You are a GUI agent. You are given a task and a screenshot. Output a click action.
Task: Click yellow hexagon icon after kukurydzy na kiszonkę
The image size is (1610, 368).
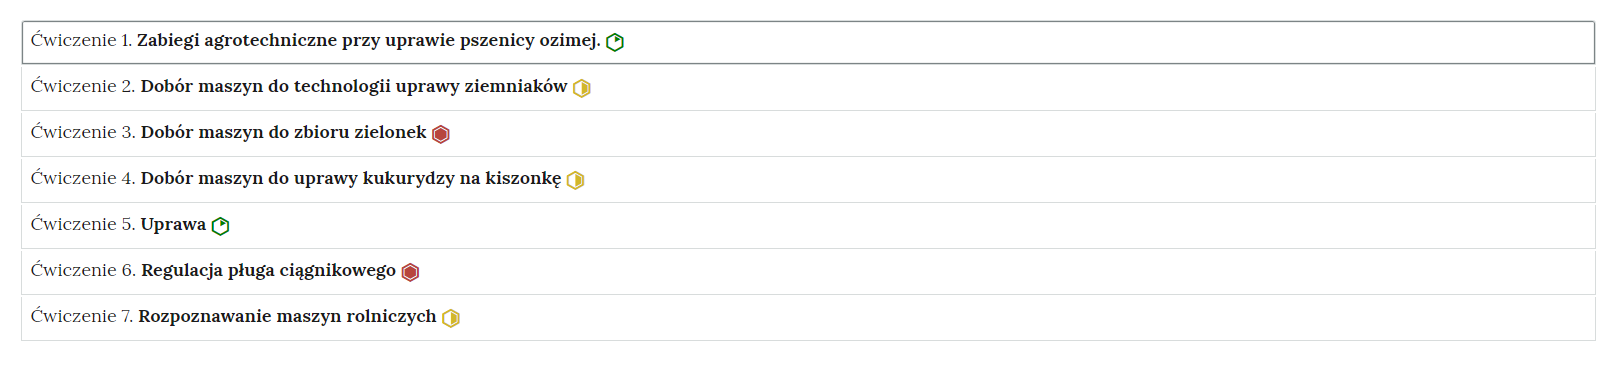[576, 180]
